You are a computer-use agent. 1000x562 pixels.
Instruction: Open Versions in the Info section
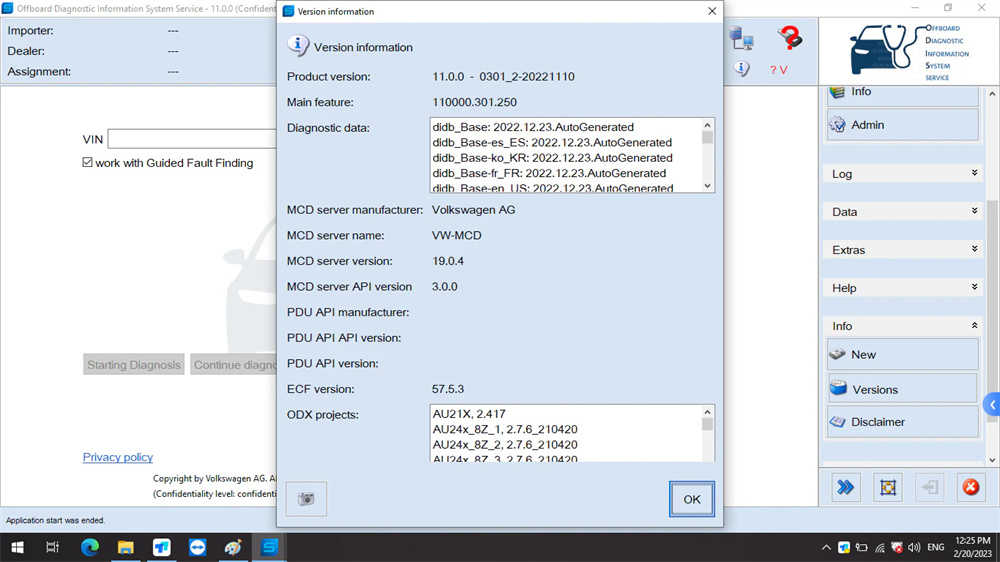[x=902, y=388]
